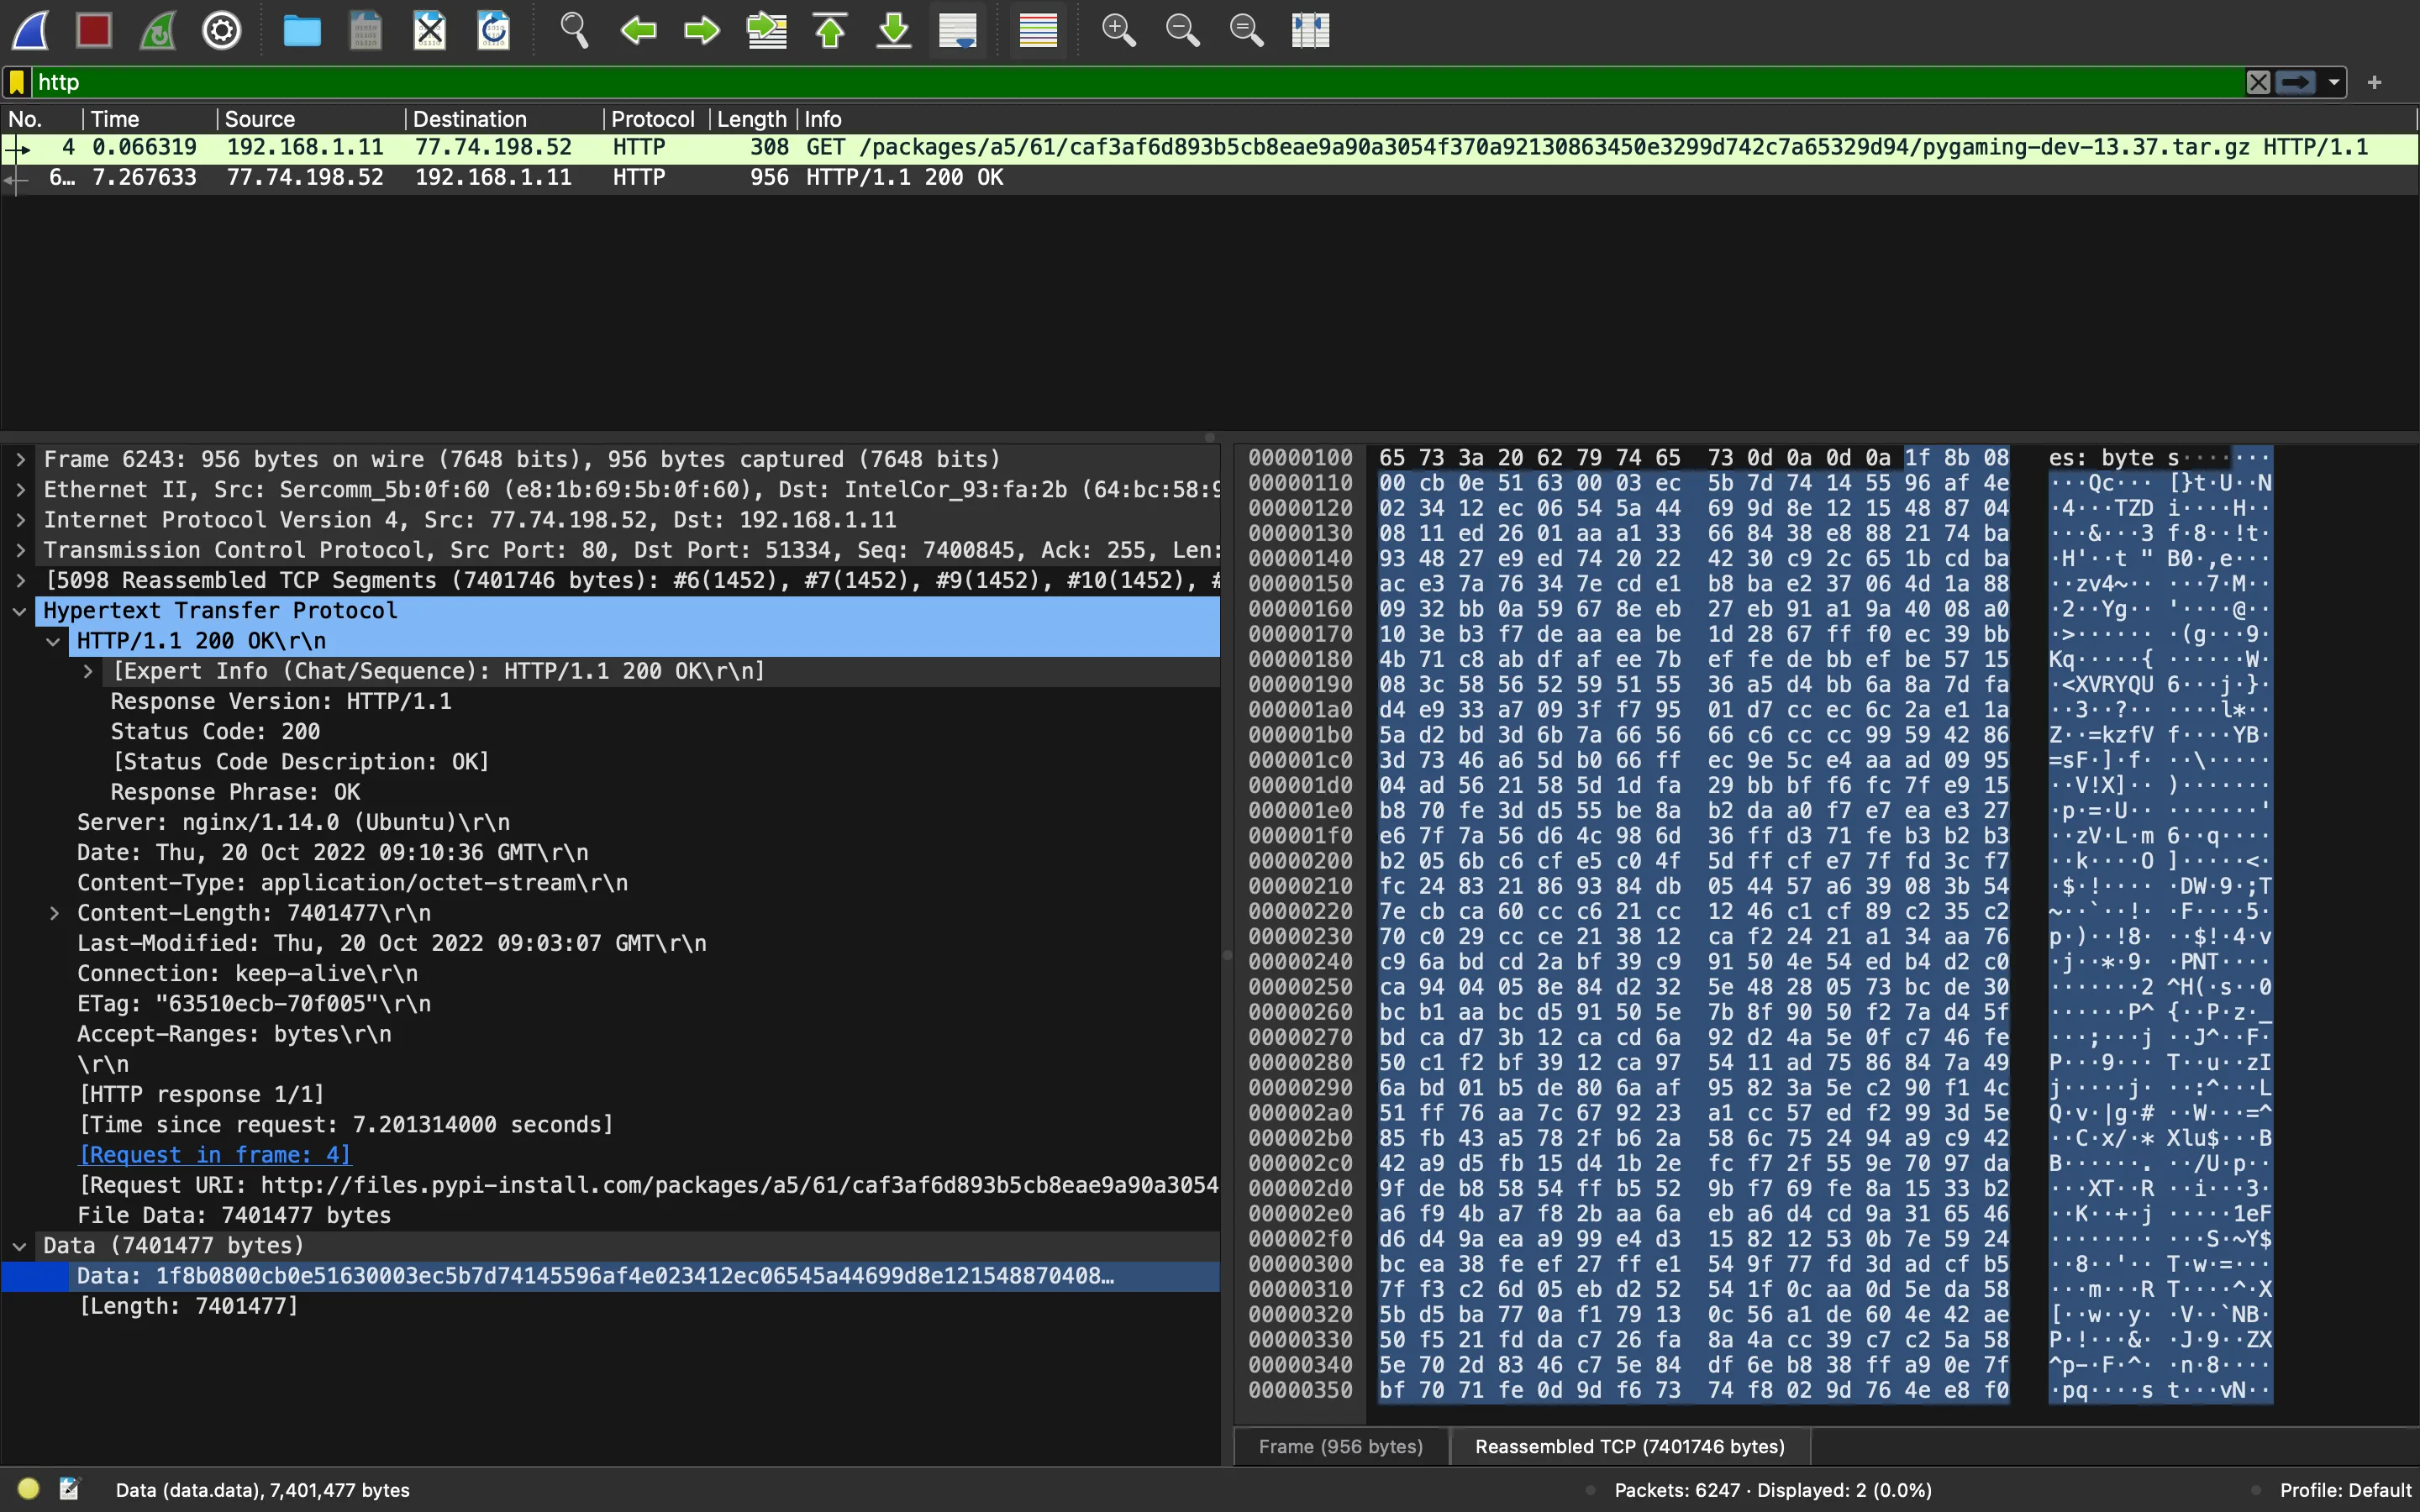Expand the Content-Length field
The height and width of the screenshot is (1512, 2420).
(54, 913)
